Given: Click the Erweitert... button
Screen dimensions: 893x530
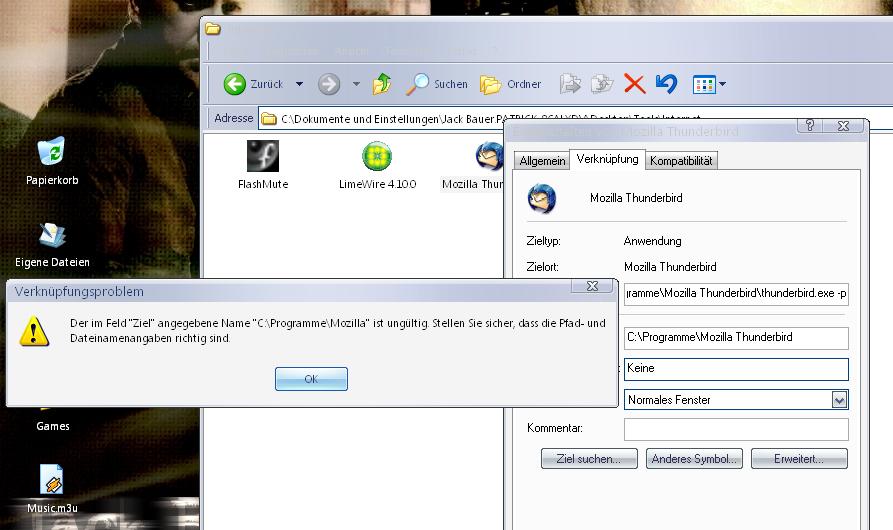Looking at the screenshot, I should click(x=799, y=459).
